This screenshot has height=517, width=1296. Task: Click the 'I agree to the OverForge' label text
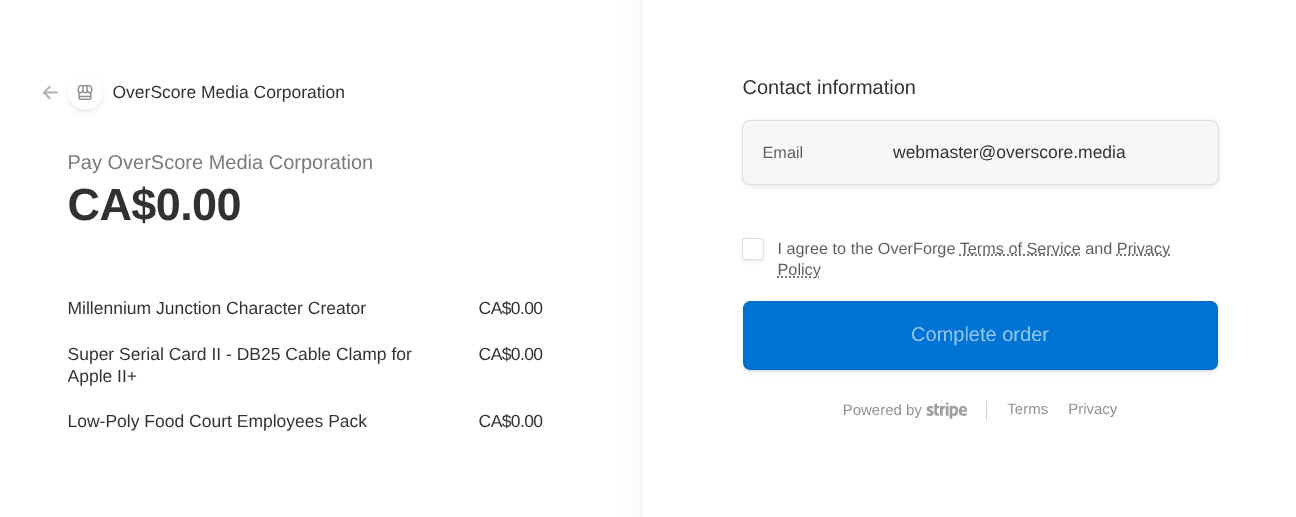(866, 249)
